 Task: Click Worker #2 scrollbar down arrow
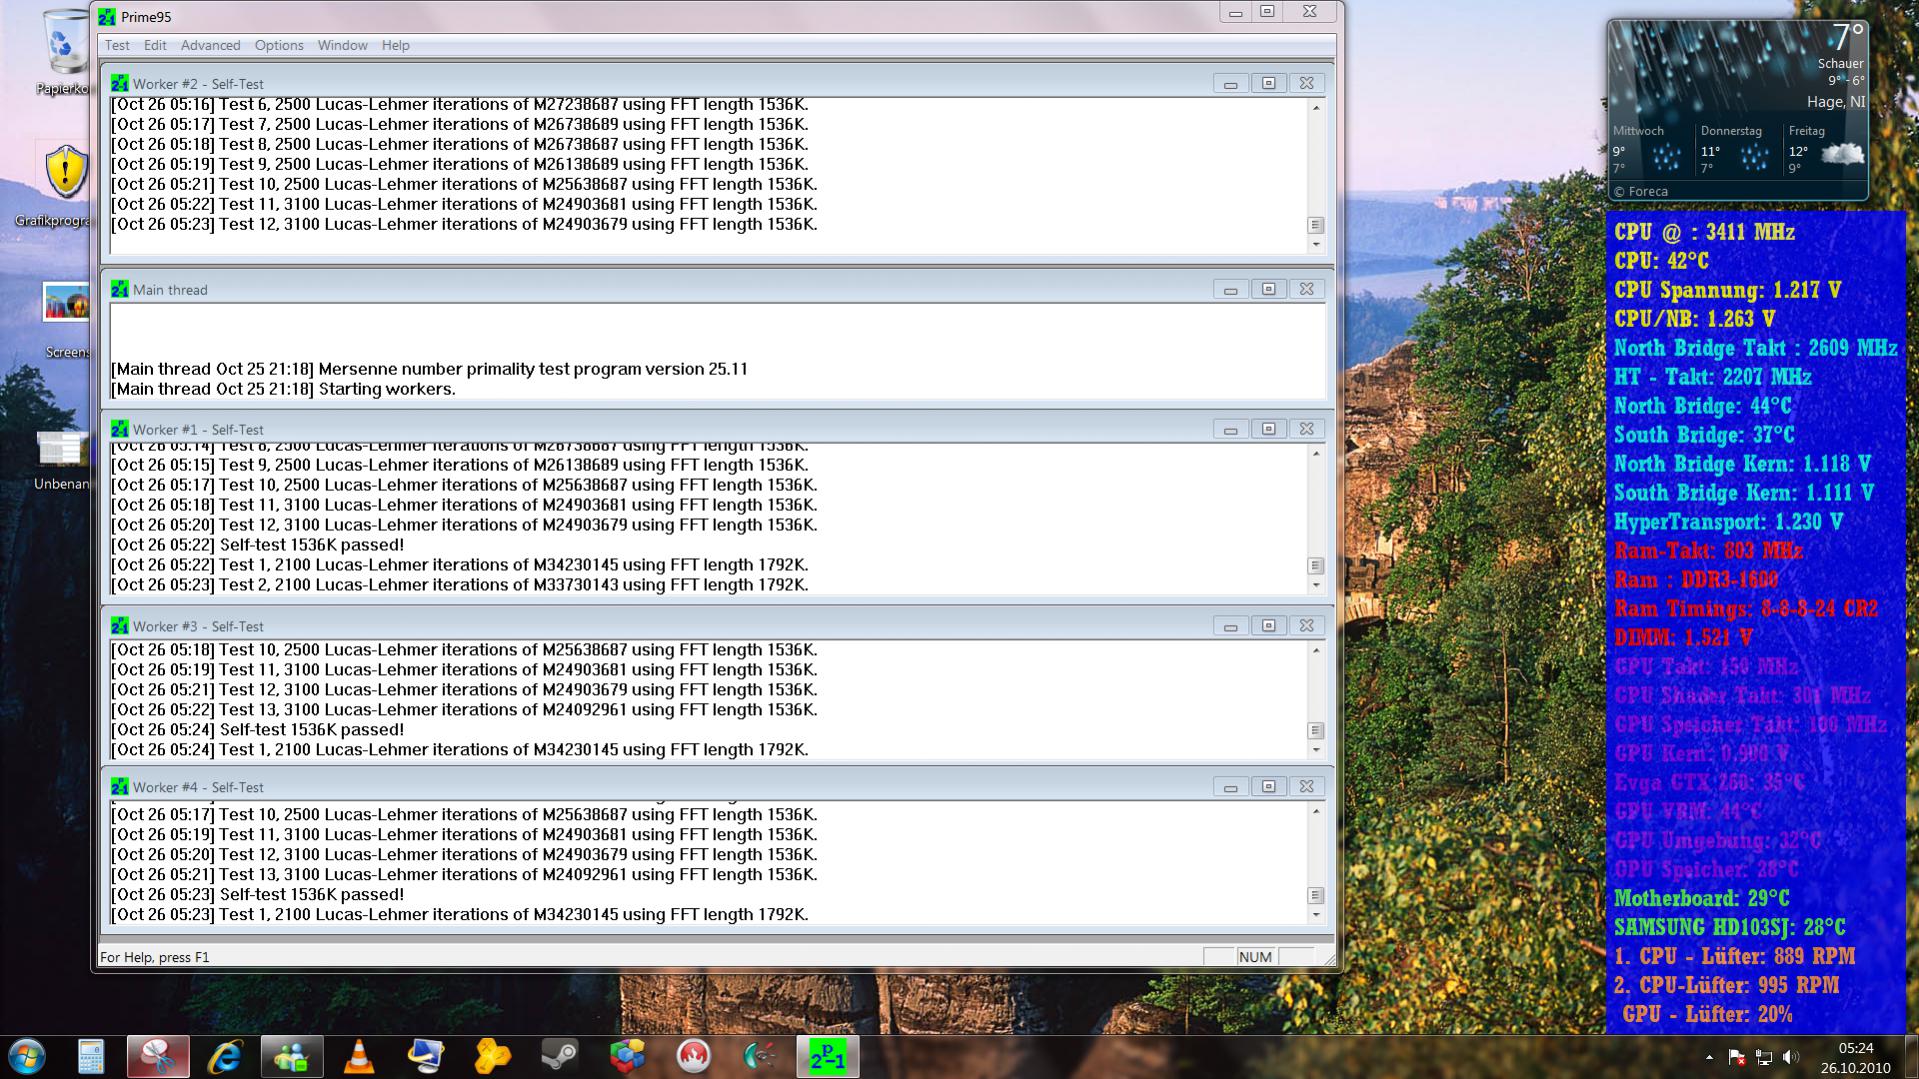[1316, 244]
